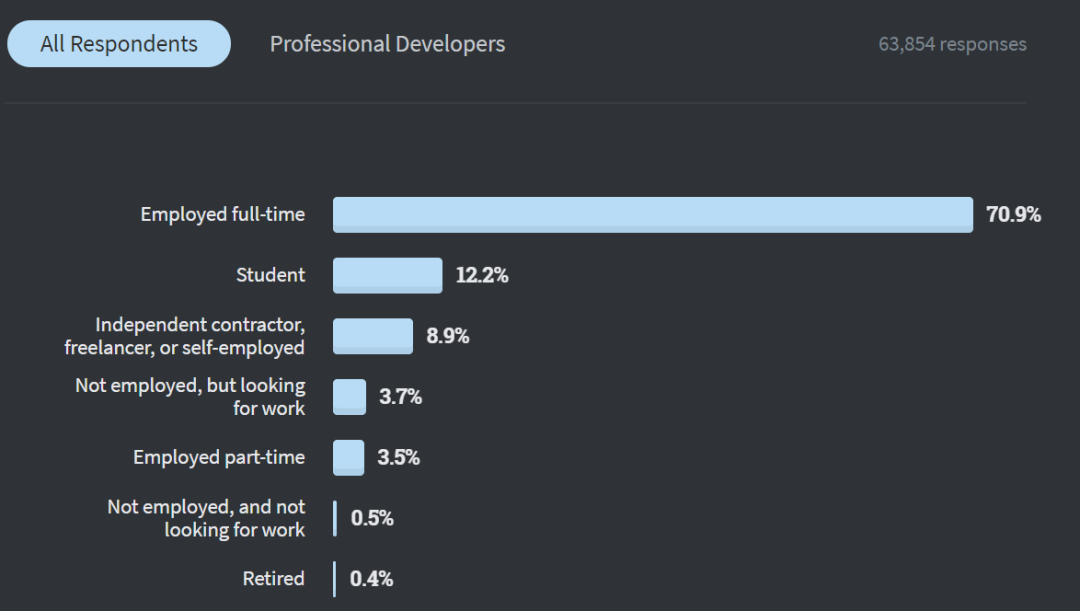This screenshot has height=611, width=1080.
Task: Click the 3.7% value
Action: click(400, 397)
